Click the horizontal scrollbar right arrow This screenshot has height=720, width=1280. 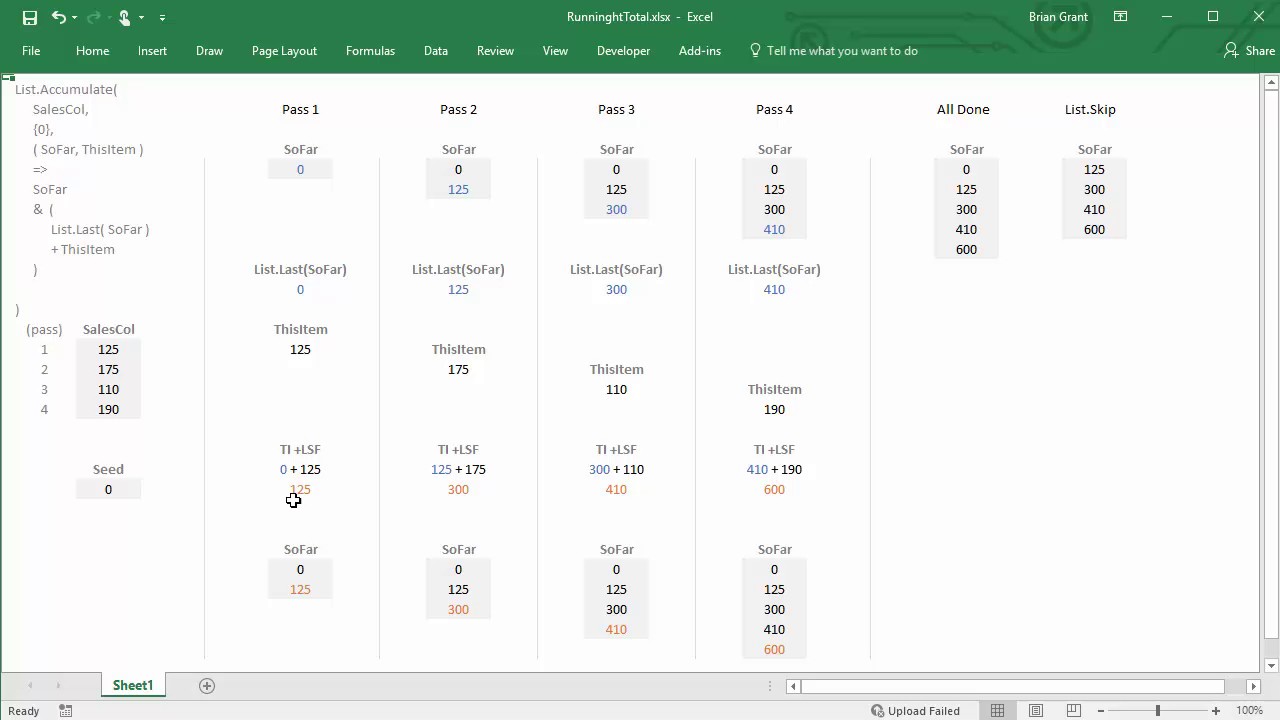[1253, 686]
